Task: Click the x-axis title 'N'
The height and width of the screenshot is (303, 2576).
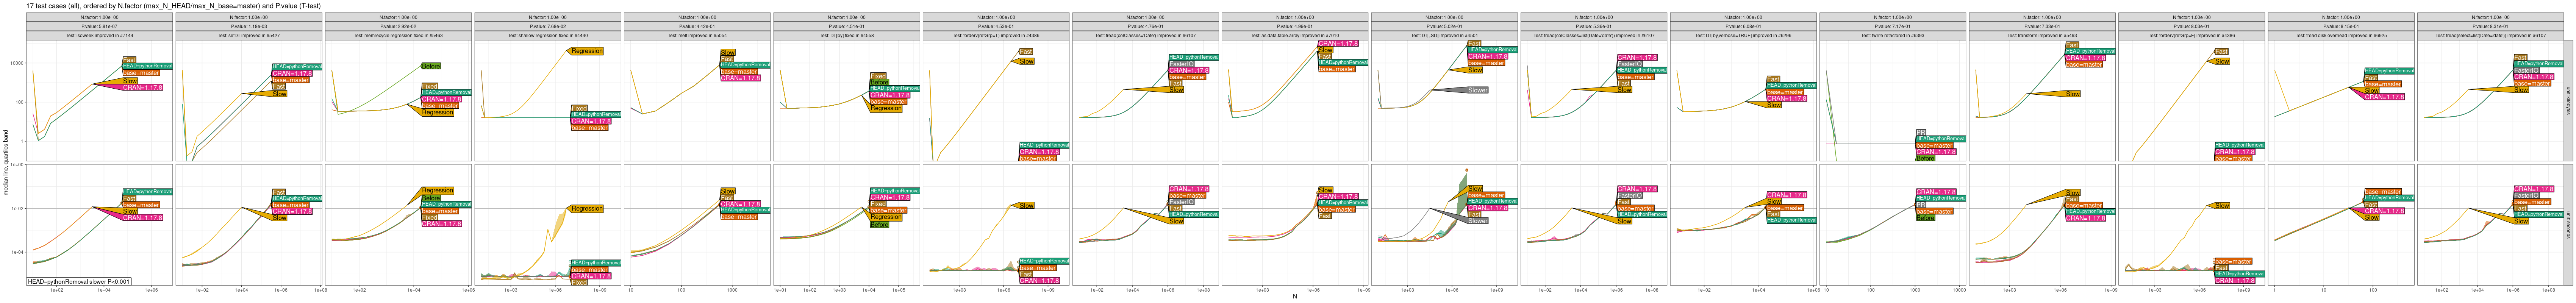Action: (x=1295, y=297)
